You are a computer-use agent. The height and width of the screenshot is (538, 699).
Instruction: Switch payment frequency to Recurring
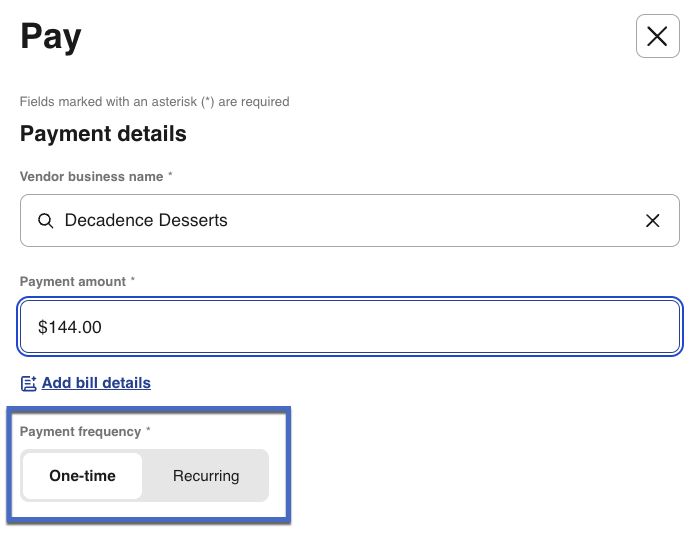coord(206,476)
